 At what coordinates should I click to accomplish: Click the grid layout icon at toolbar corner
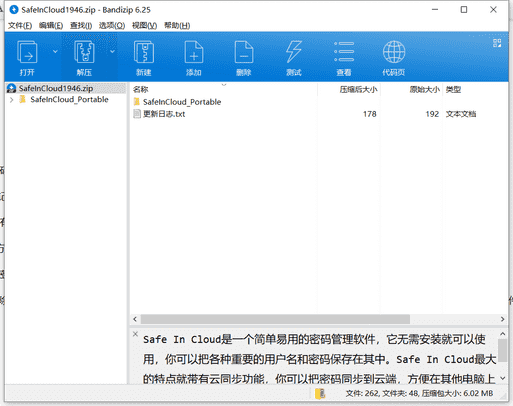pyautogui.click(x=497, y=43)
